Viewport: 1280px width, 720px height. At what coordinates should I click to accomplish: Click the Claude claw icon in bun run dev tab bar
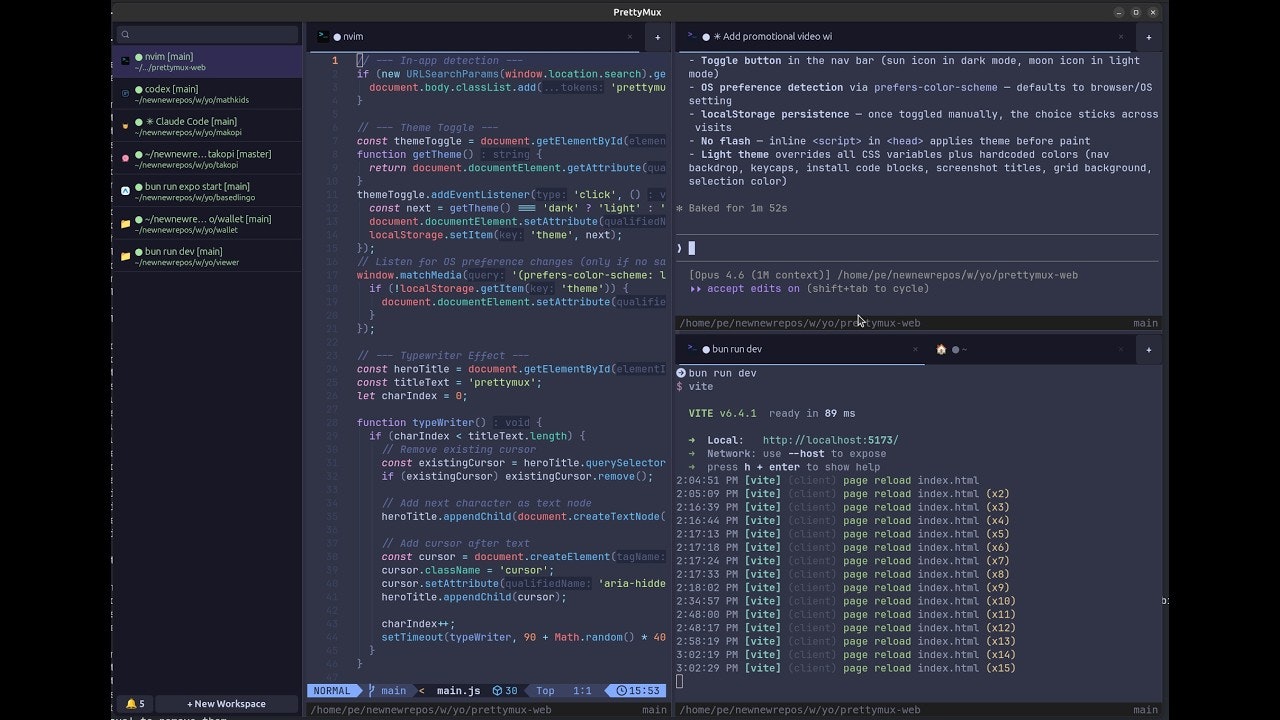click(940, 349)
